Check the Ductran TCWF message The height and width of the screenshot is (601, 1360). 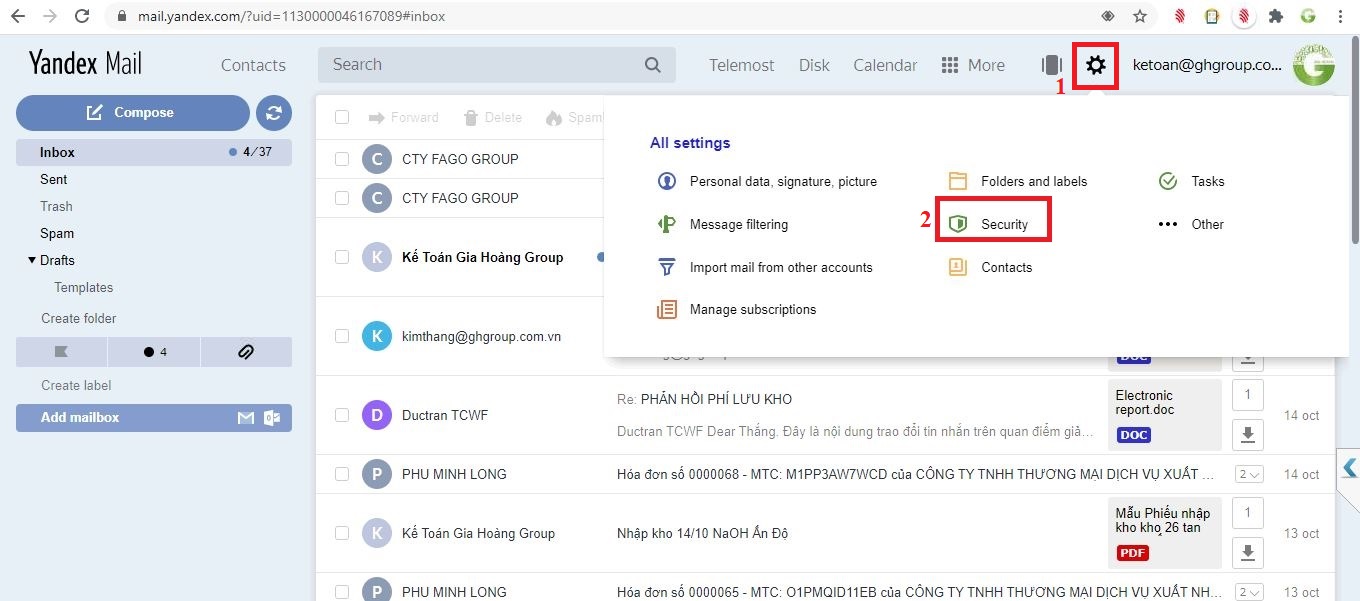pyautogui.click(x=342, y=415)
